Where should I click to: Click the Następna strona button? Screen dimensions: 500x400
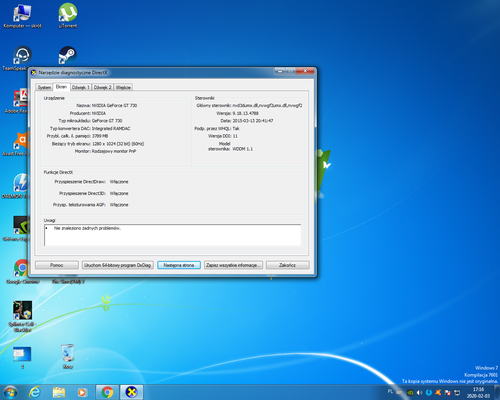pos(179,265)
